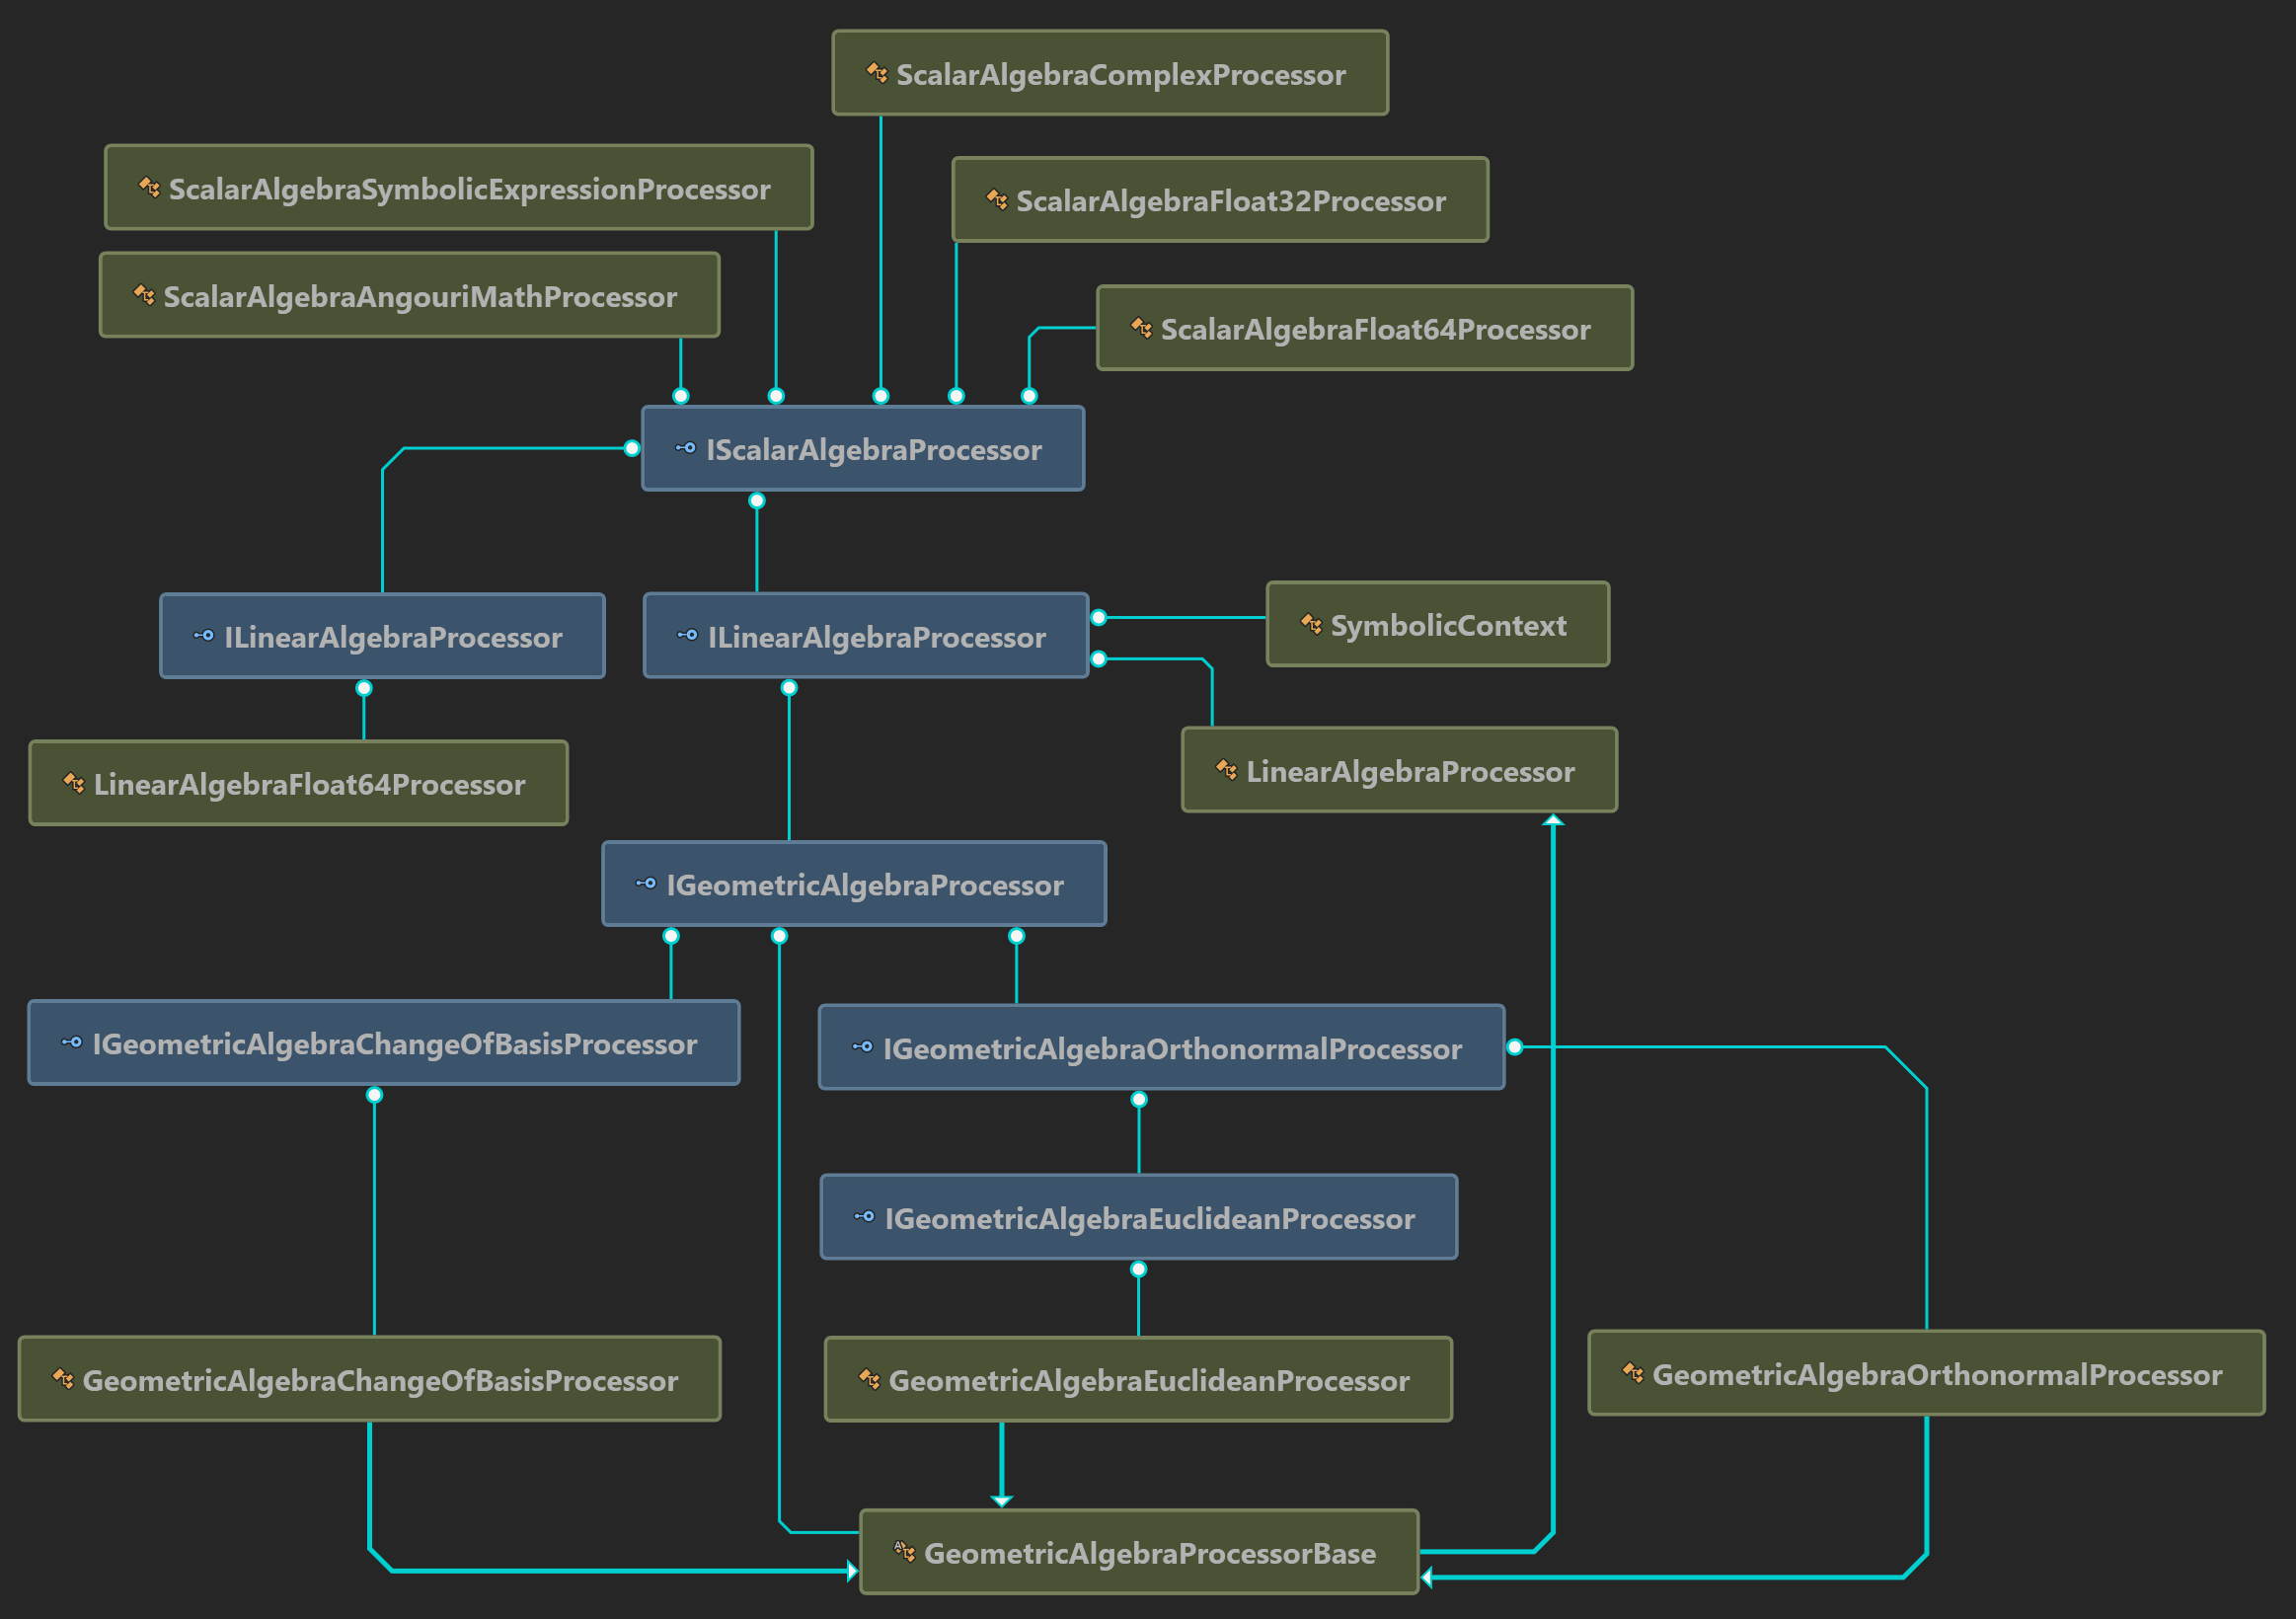Screen dimensions: 2296x1619
Task: Click the interface icon on the IGeometricAlgebraProcessor node
Action: coord(646,883)
